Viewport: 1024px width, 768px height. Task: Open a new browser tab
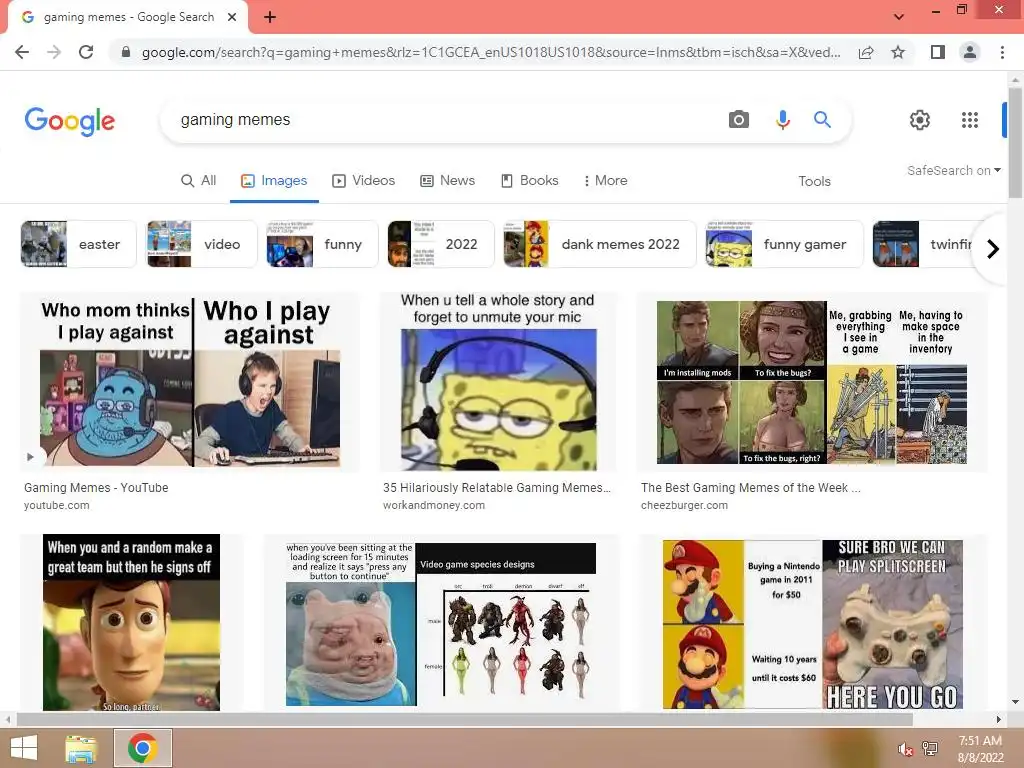point(270,17)
